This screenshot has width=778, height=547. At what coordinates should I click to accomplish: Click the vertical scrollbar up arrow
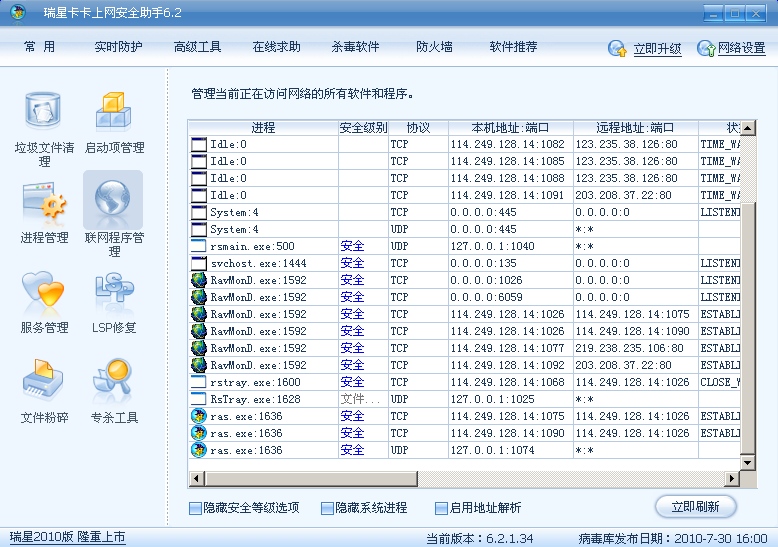[748, 128]
